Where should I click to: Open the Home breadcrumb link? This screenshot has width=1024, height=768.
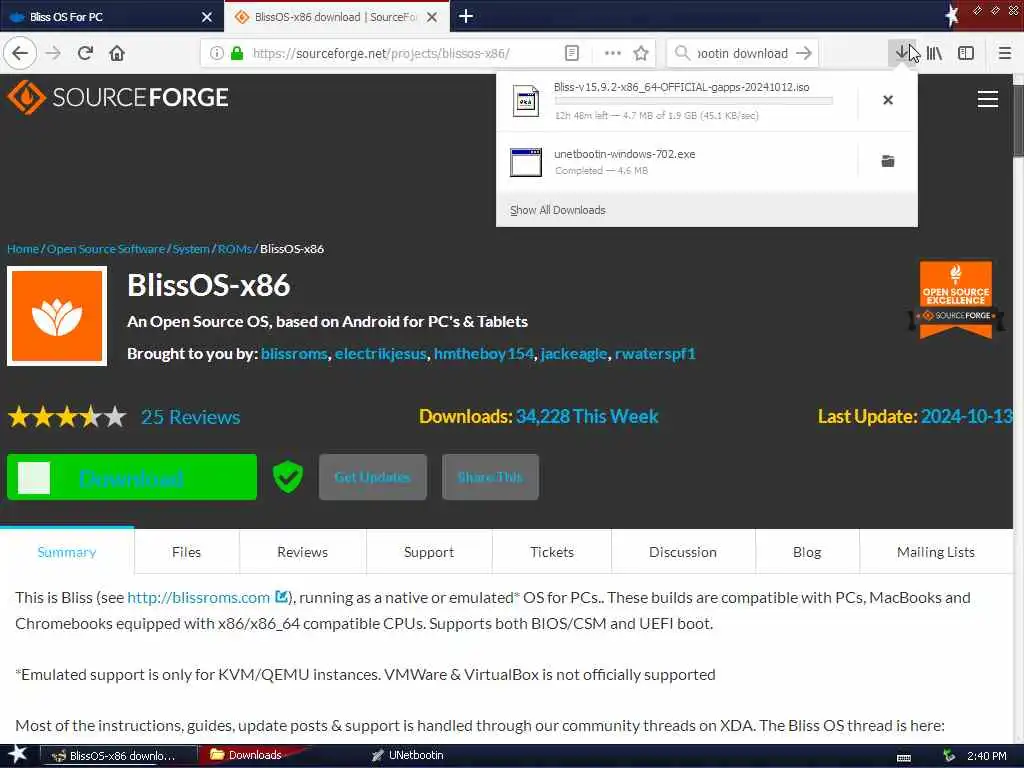pyautogui.click(x=23, y=249)
